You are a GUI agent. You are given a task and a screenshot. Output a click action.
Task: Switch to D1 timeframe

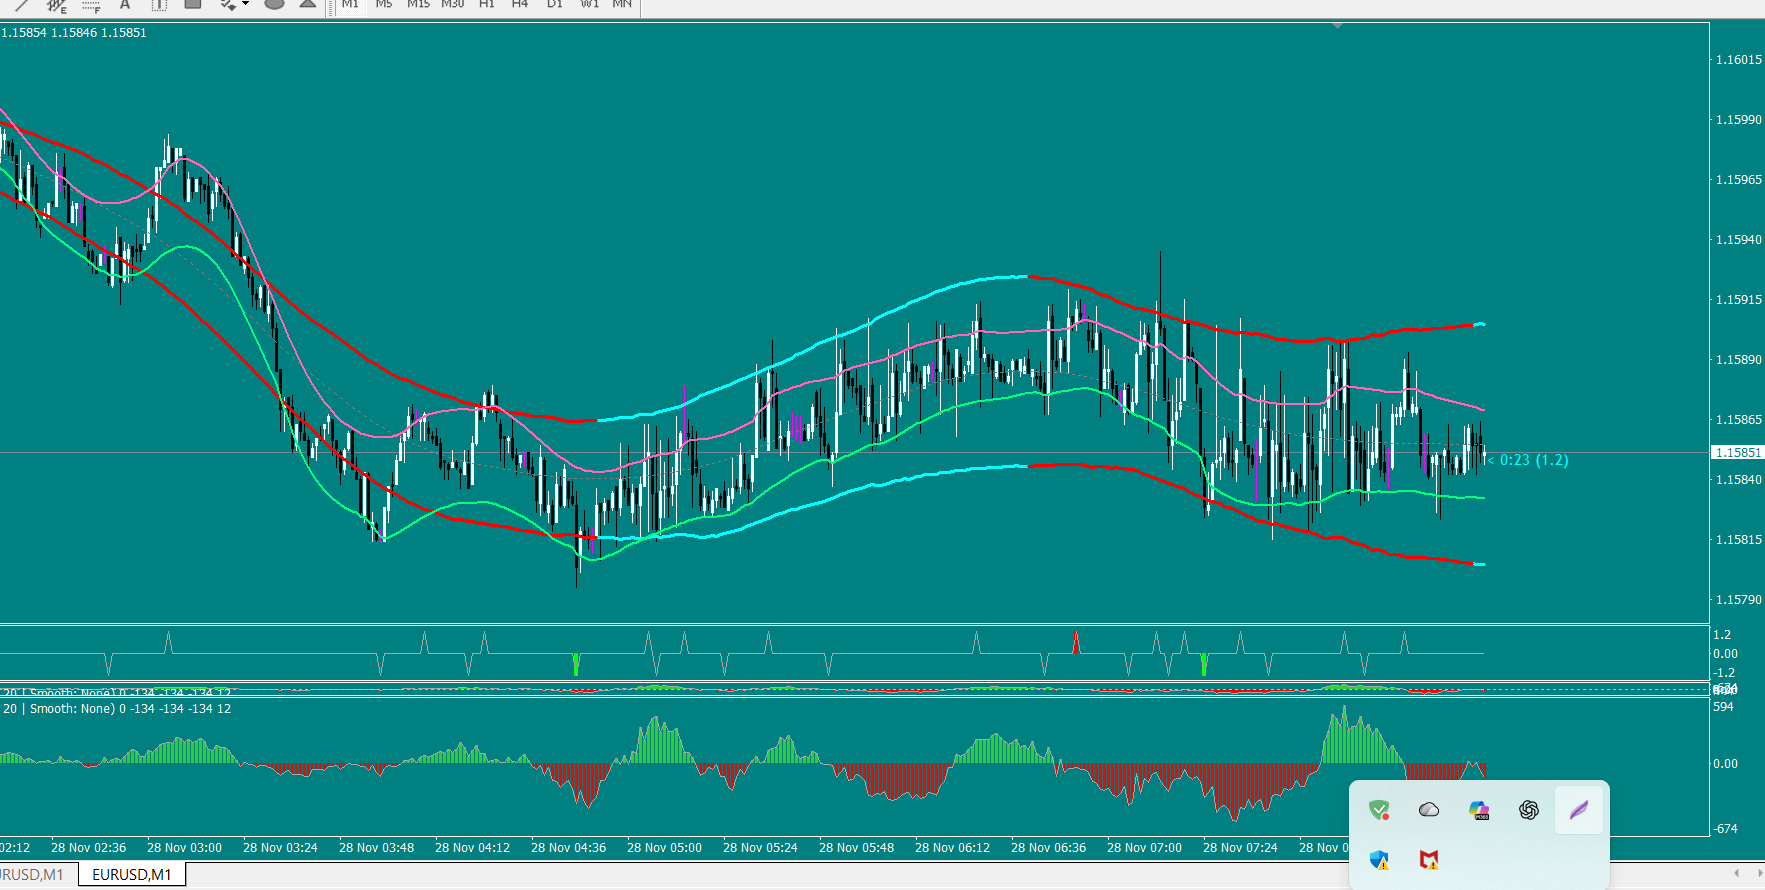555,4
